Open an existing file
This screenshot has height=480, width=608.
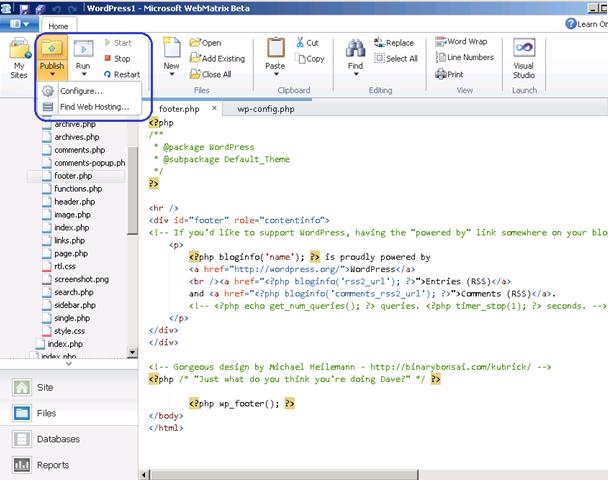[x=205, y=43]
